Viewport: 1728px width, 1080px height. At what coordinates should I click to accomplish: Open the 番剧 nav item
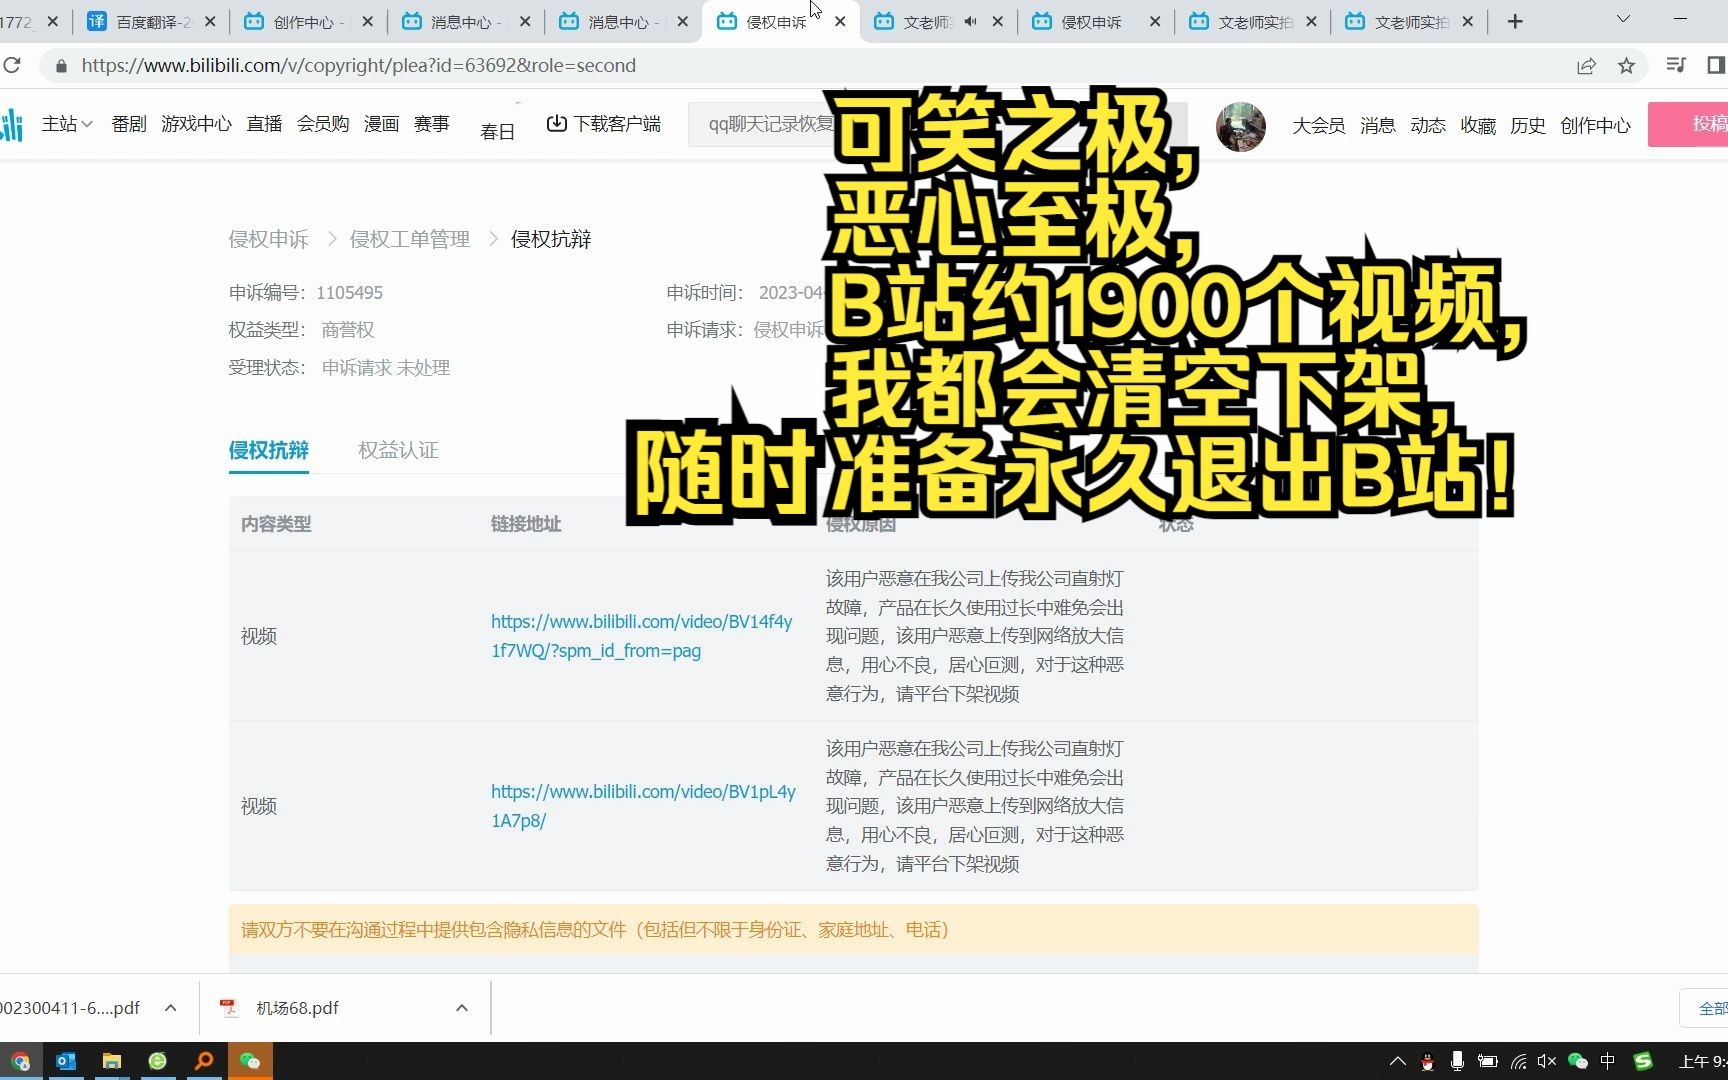(x=129, y=124)
